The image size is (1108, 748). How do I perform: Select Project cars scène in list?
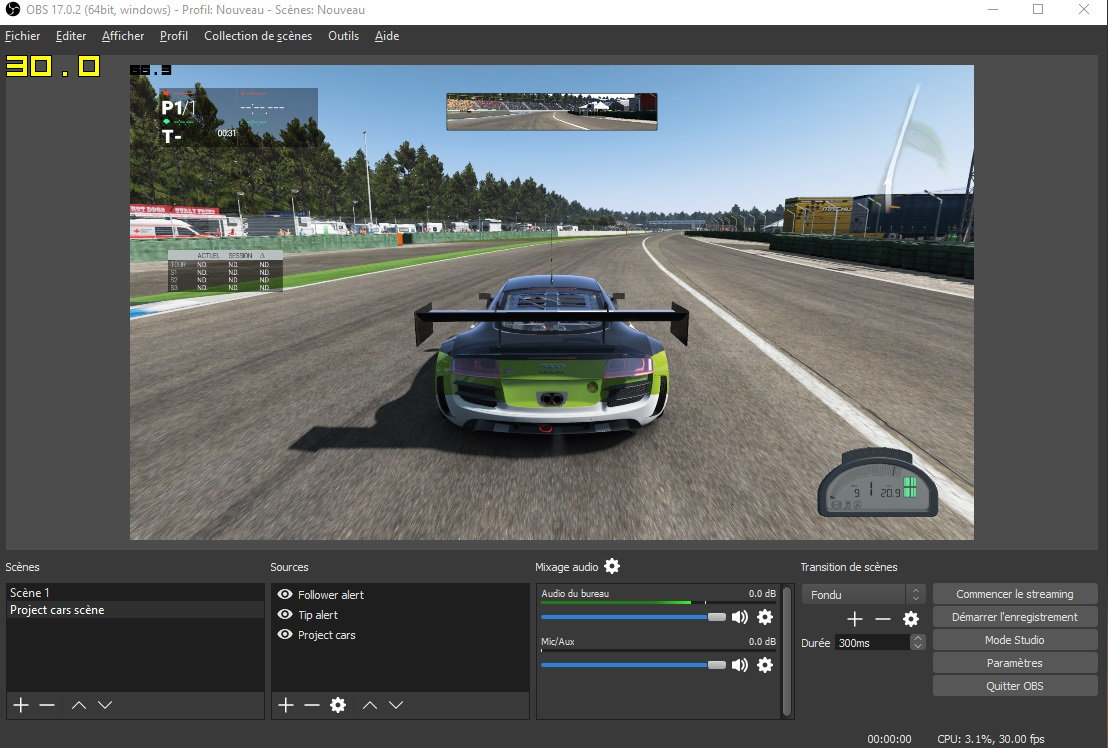[x=135, y=610]
